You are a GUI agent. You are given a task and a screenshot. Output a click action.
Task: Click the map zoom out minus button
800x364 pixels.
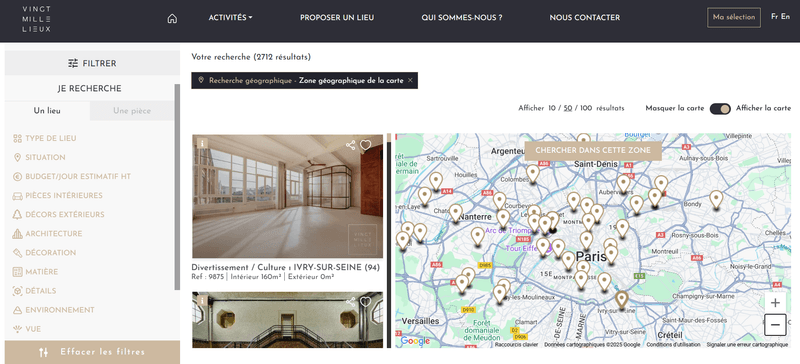pyautogui.click(x=775, y=325)
